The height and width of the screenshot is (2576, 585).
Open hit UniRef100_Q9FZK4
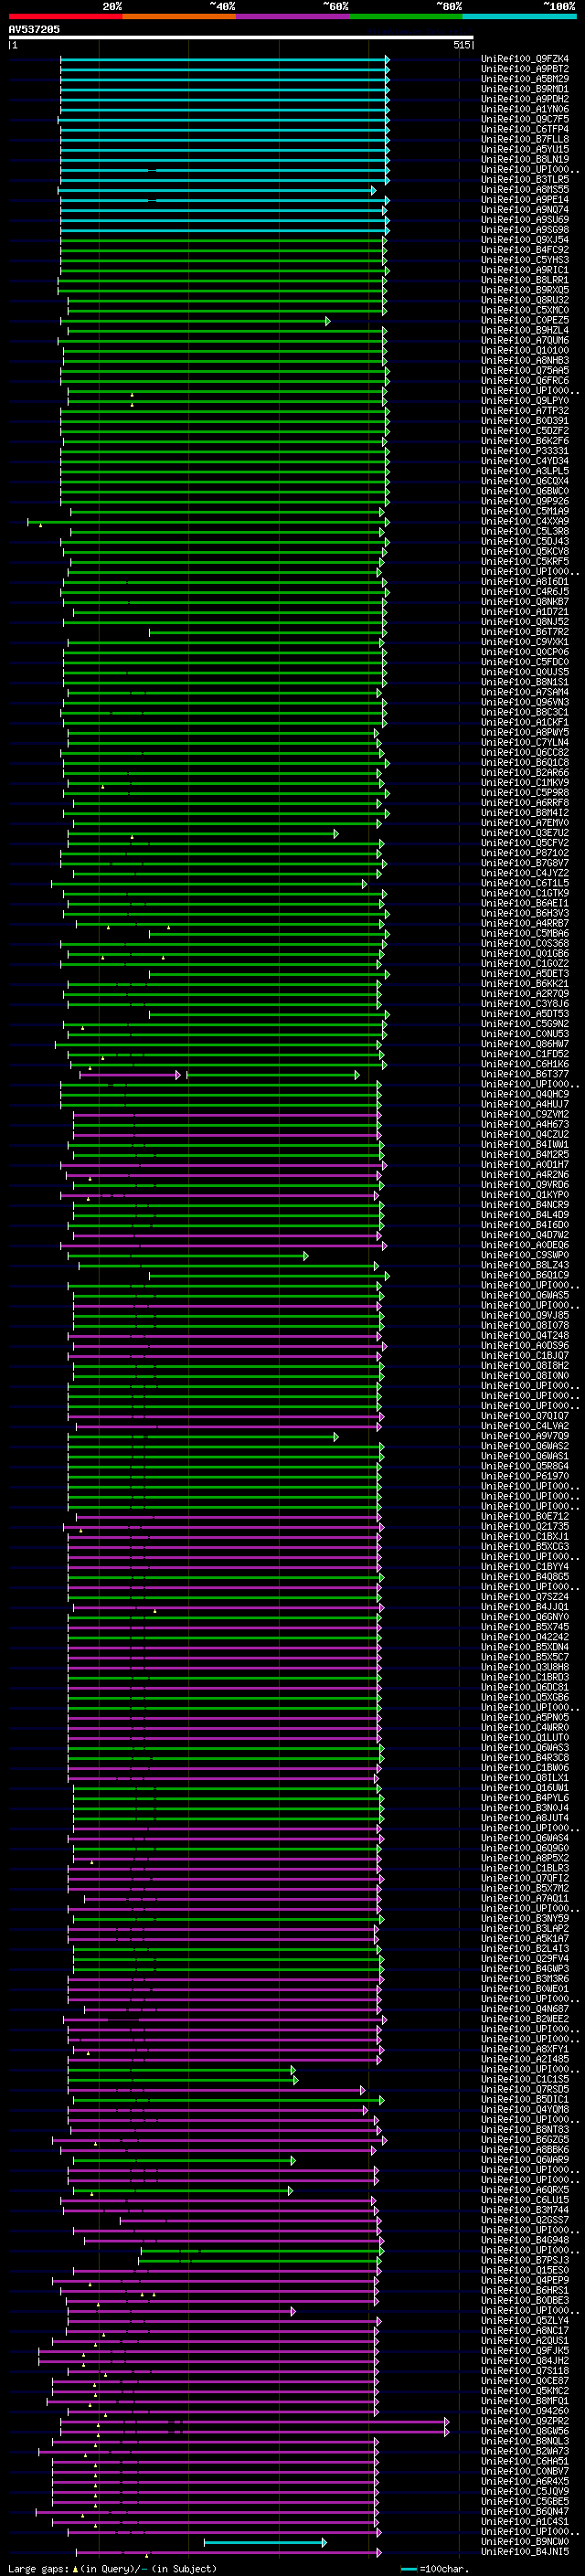525,60
